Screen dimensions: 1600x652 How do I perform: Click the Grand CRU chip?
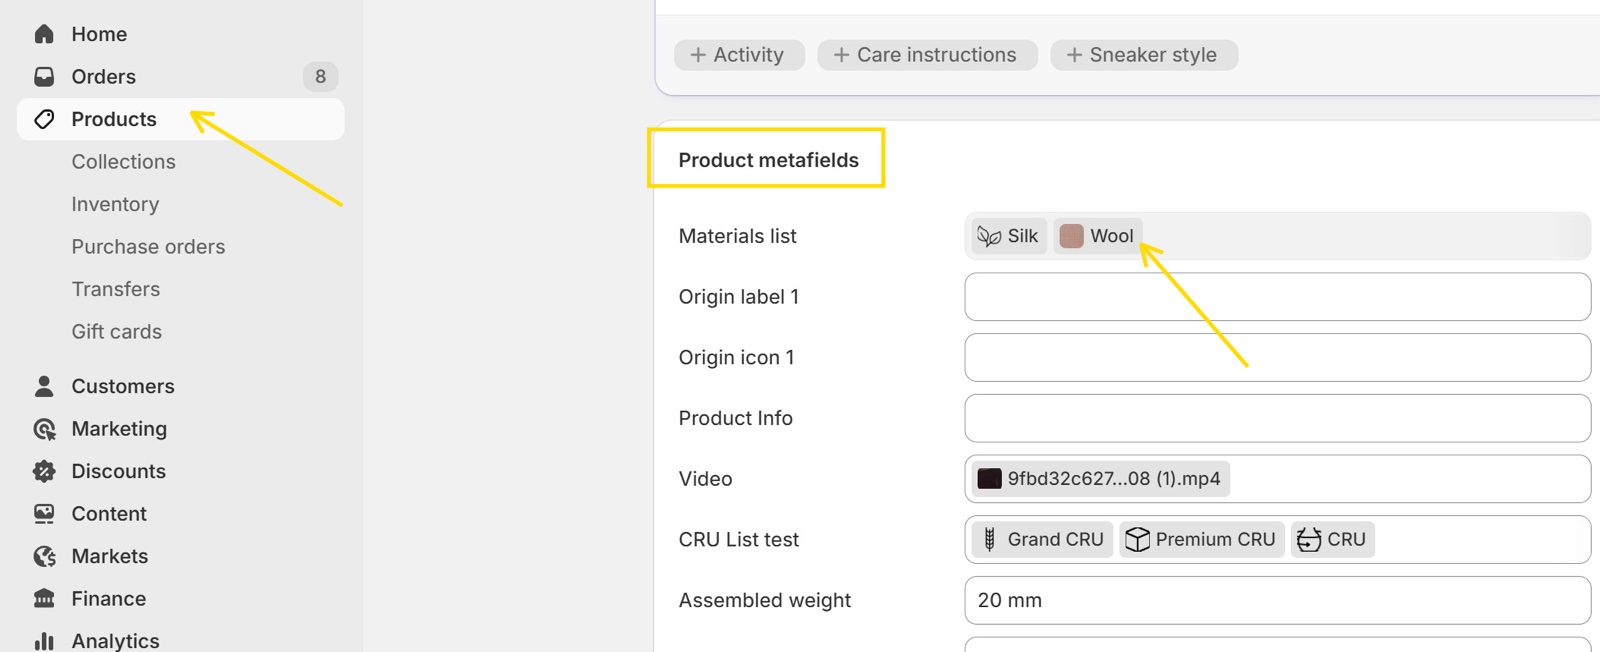[x=1042, y=539]
